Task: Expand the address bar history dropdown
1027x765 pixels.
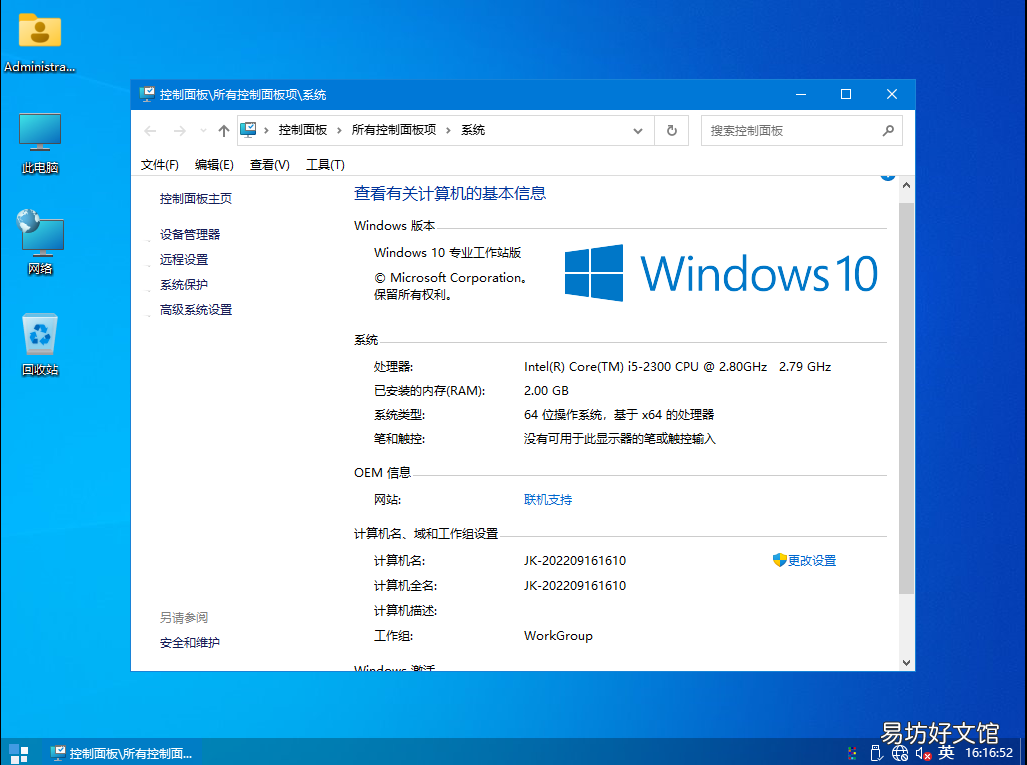Action: pyautogui.click(x=638, y=131)
